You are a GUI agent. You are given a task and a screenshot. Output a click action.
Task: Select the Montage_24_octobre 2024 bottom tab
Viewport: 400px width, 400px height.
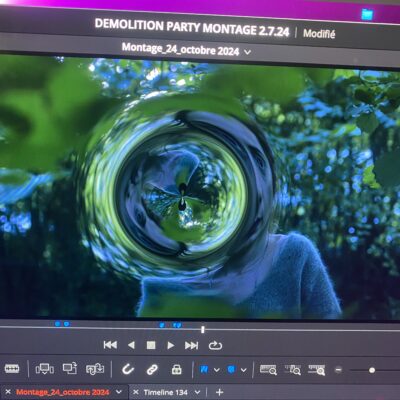[63, 392]
